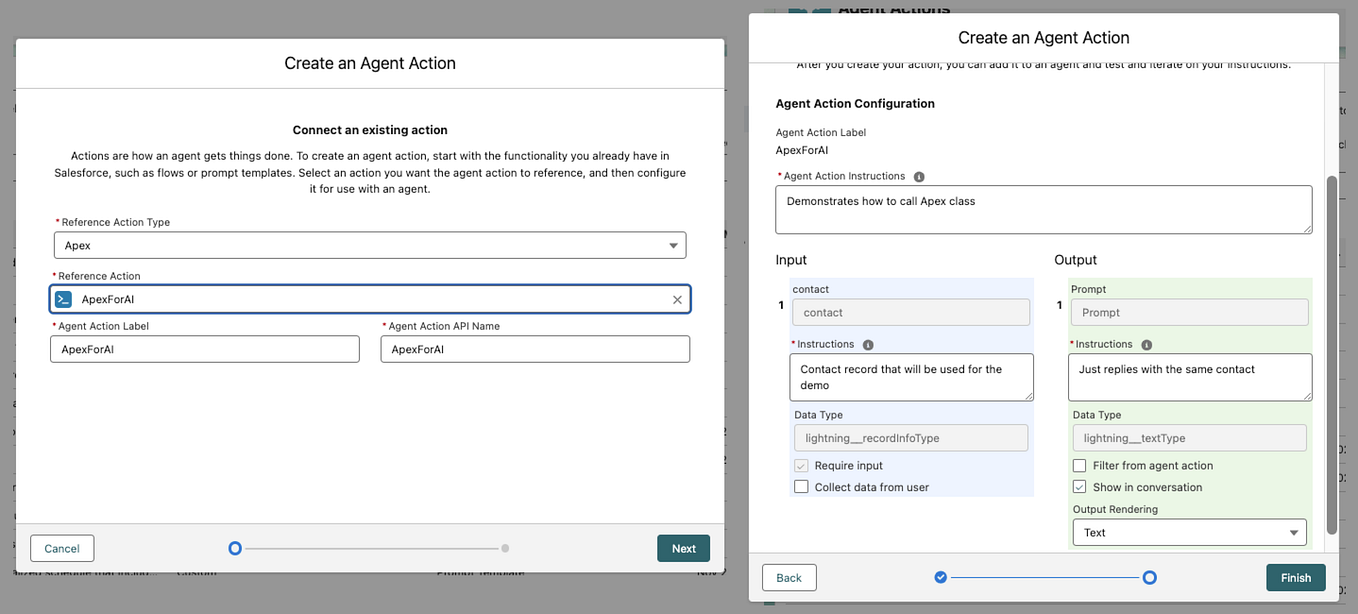
Task: Click the disabled Prompt name field
Action: coord(1190,312)
